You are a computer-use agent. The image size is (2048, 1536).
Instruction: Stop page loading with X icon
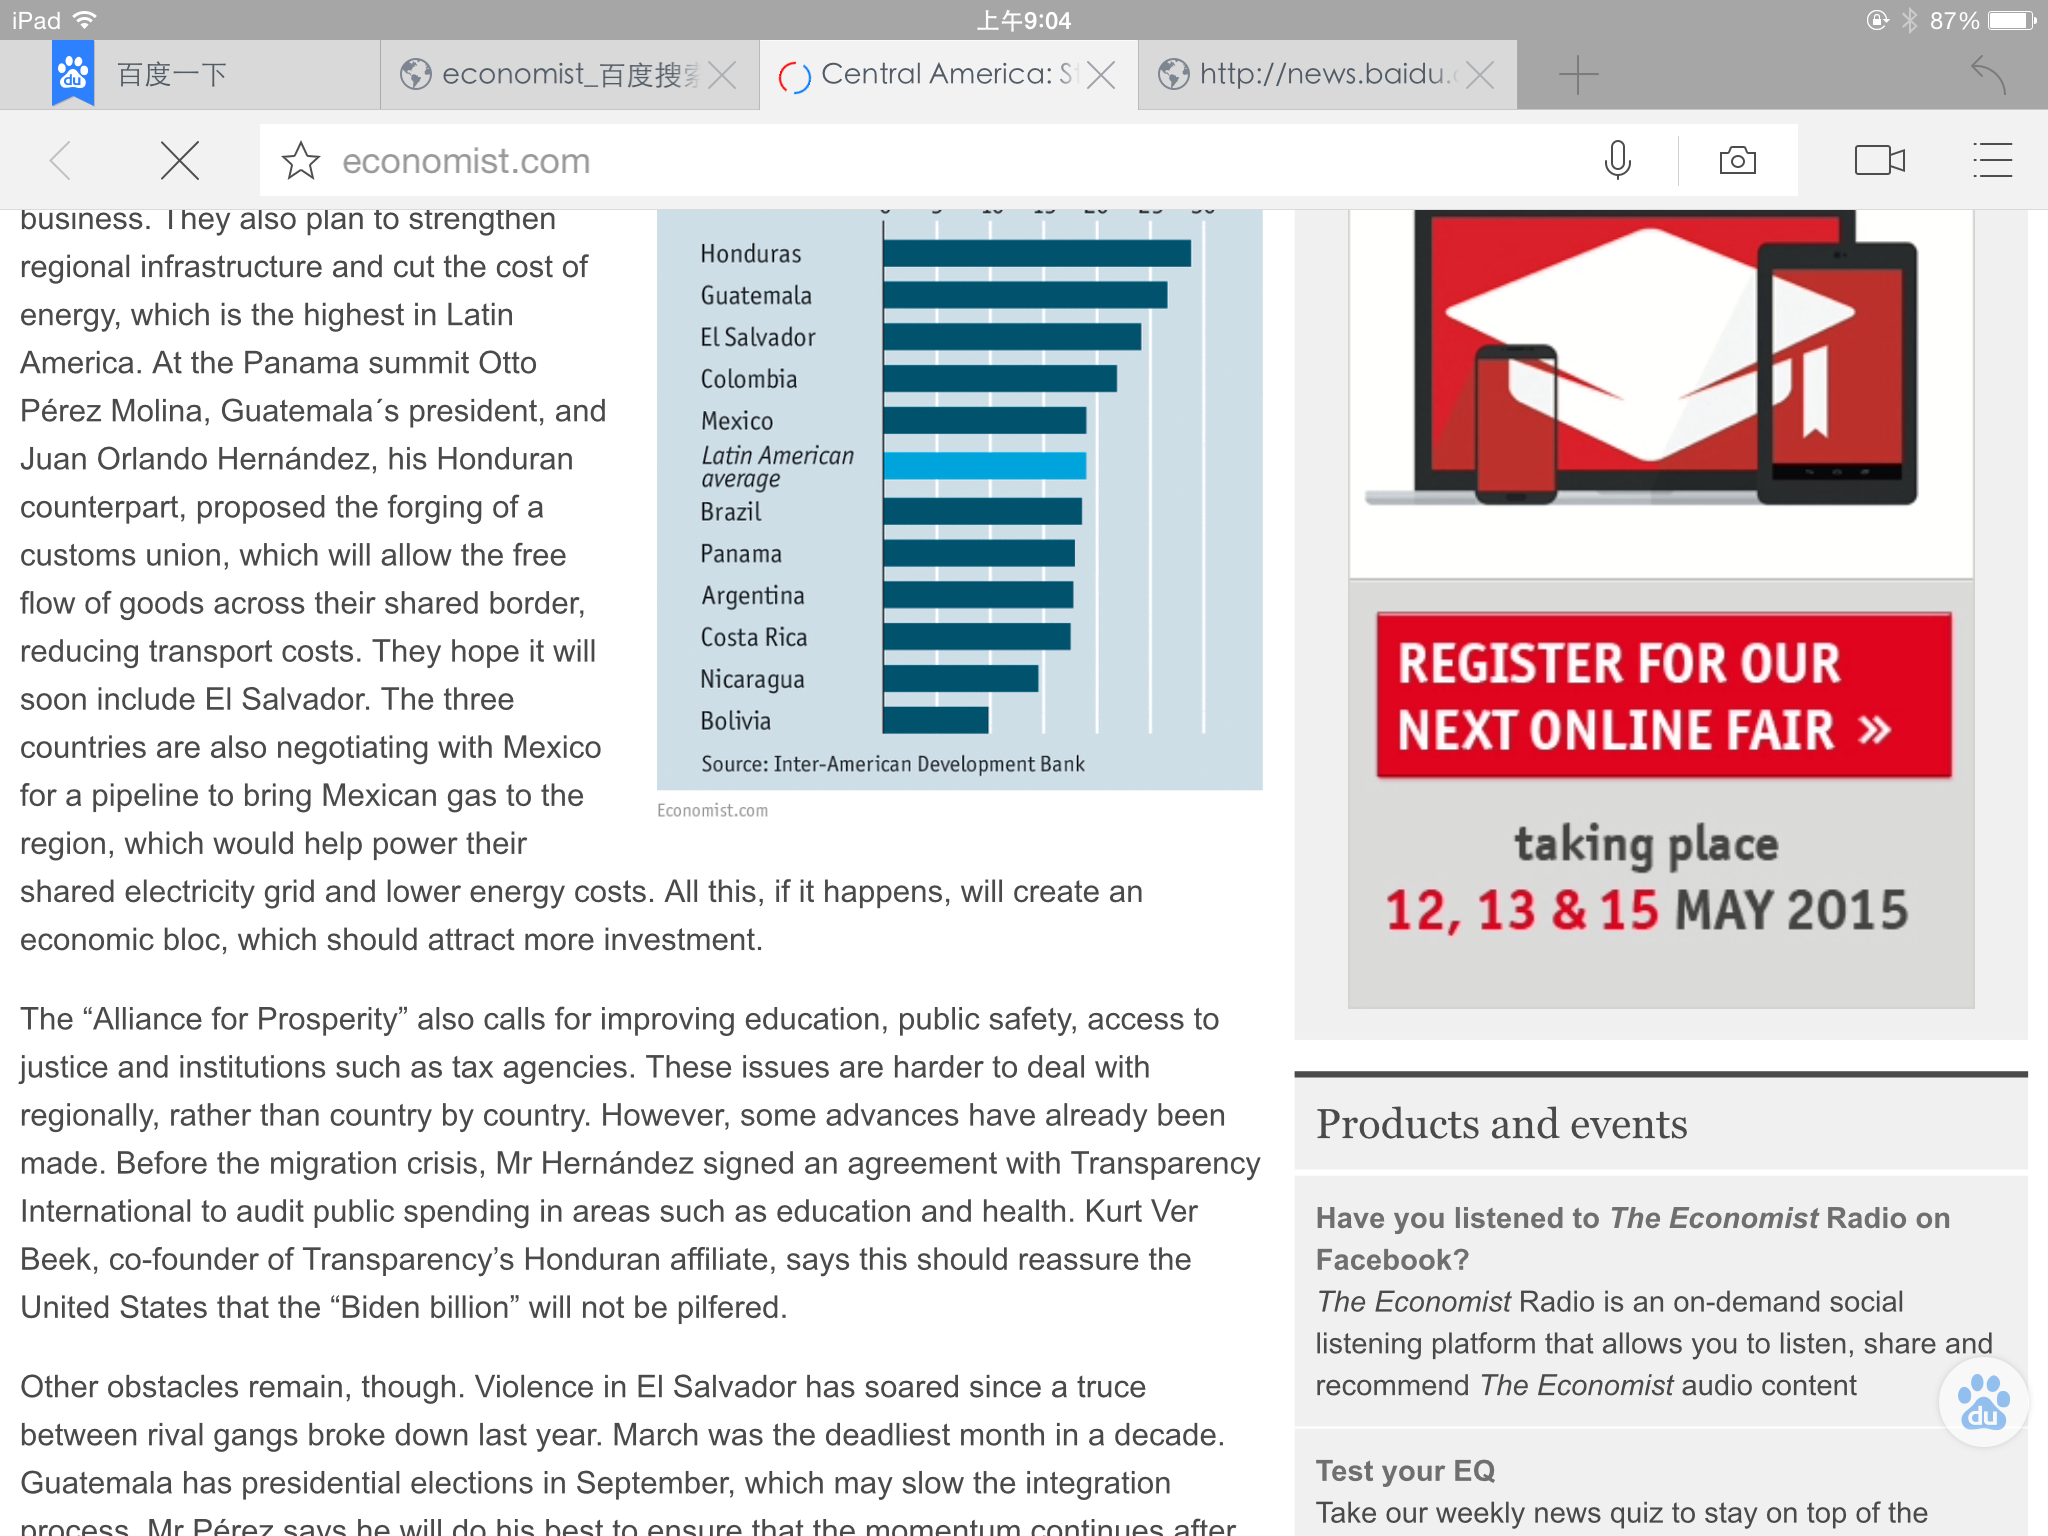[180, 161]
